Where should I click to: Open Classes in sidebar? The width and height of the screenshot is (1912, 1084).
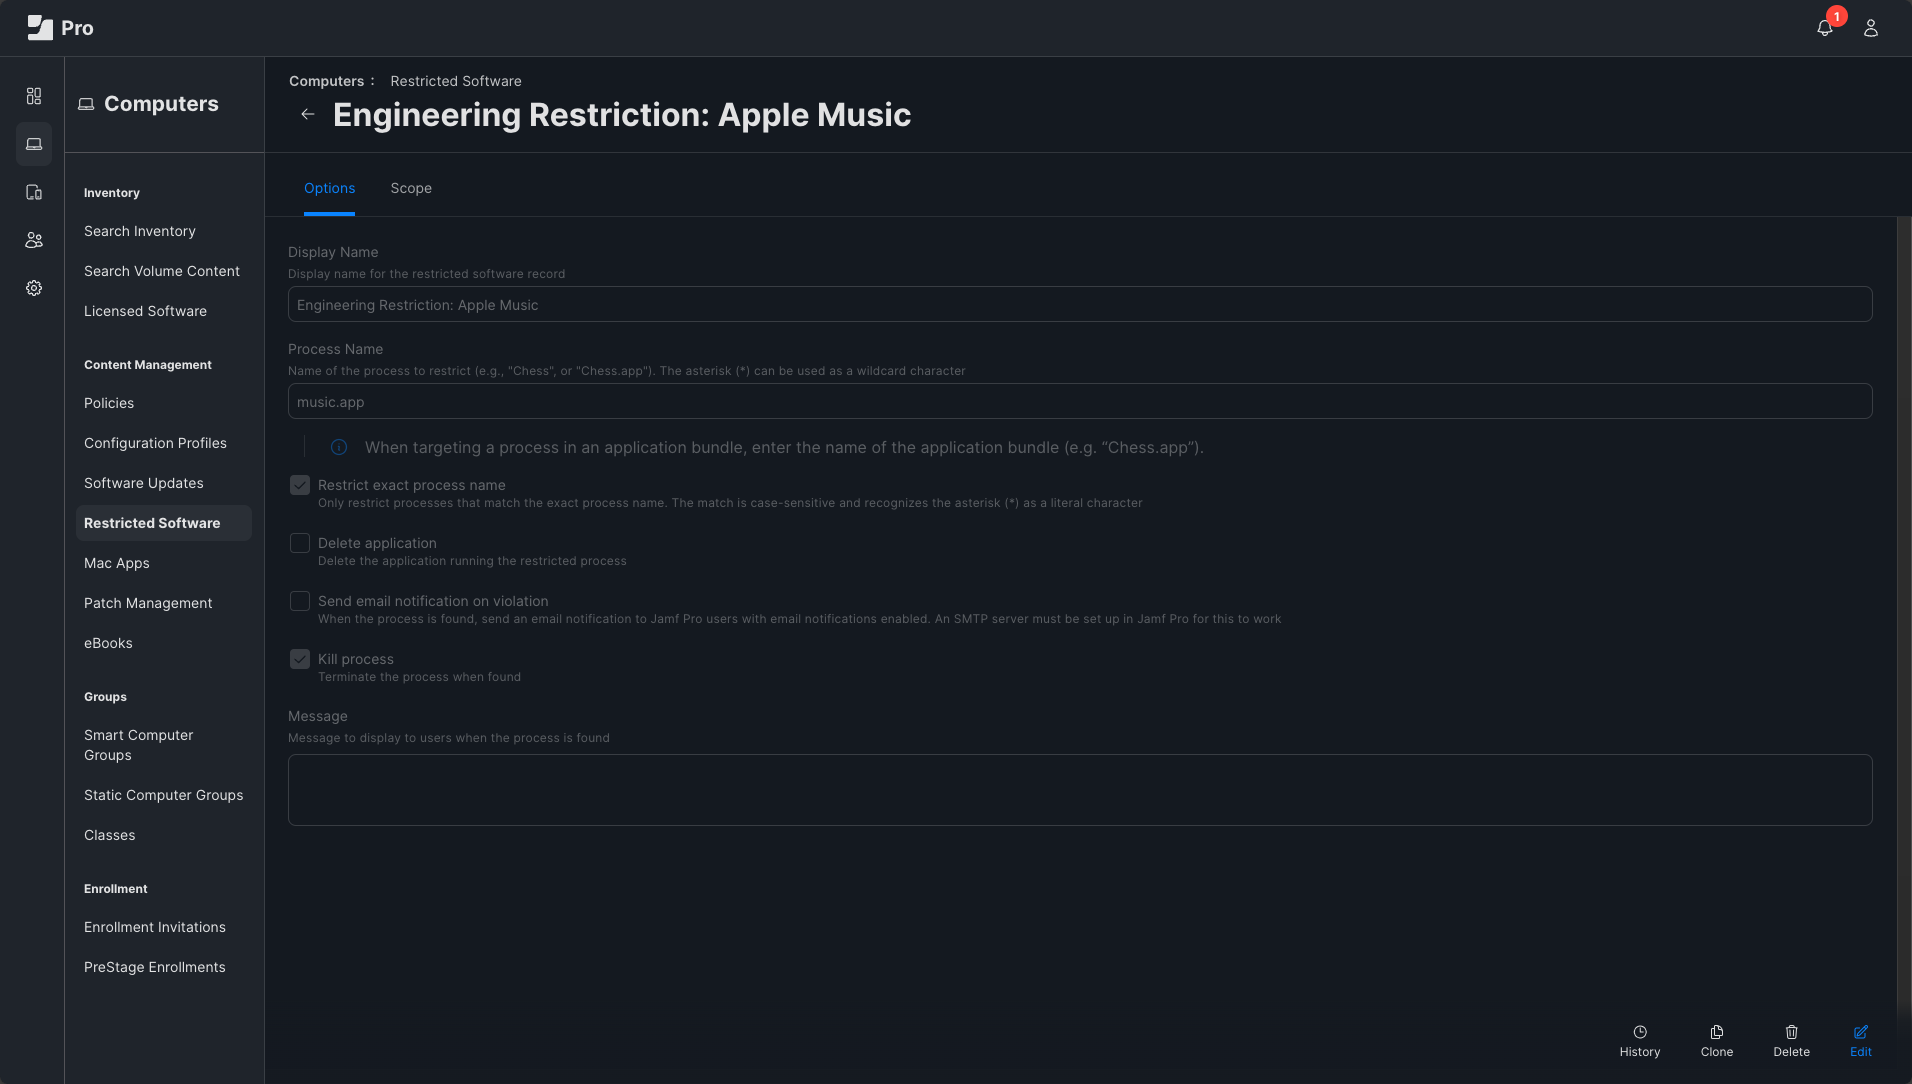(110, 835)
